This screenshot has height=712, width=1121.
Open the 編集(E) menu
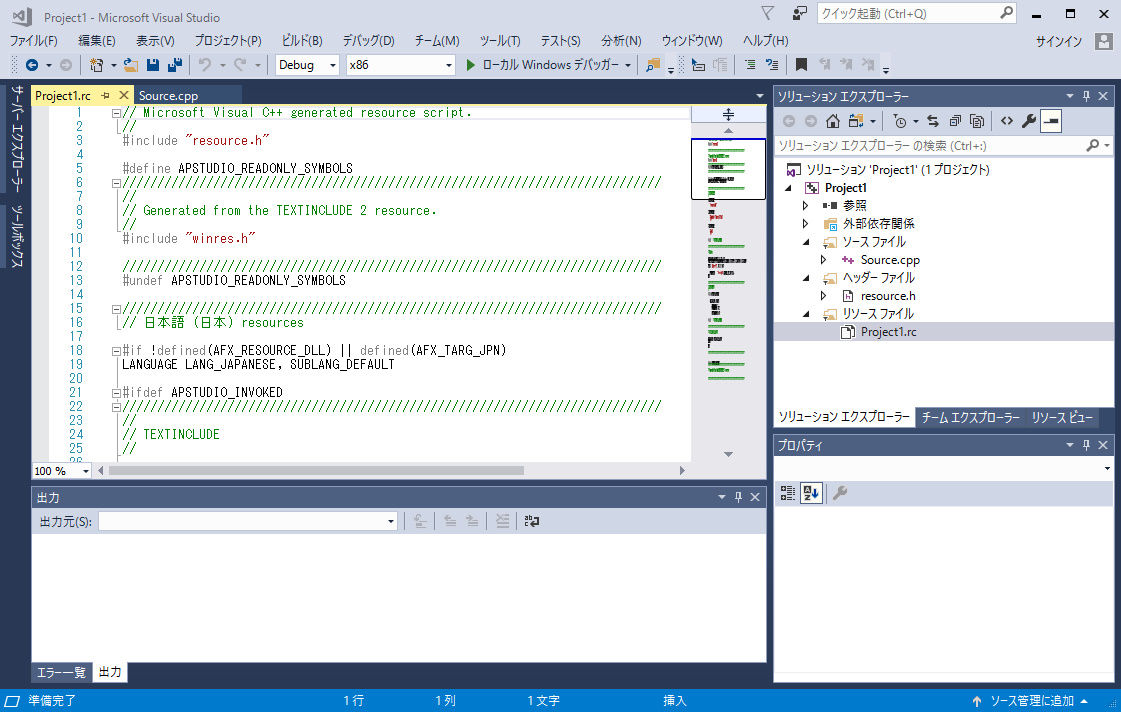click(97, 41)
